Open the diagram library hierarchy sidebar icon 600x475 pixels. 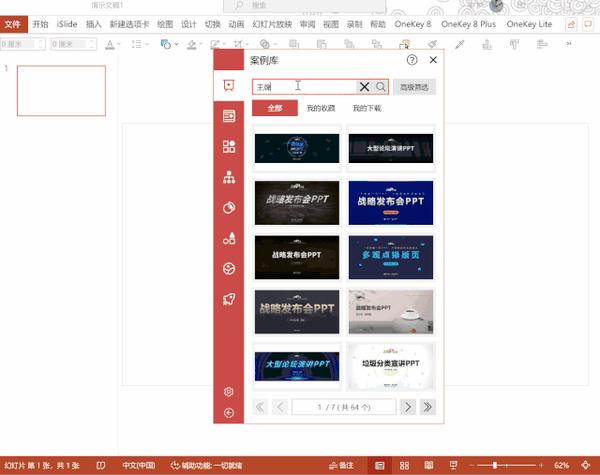click(229, 177)
